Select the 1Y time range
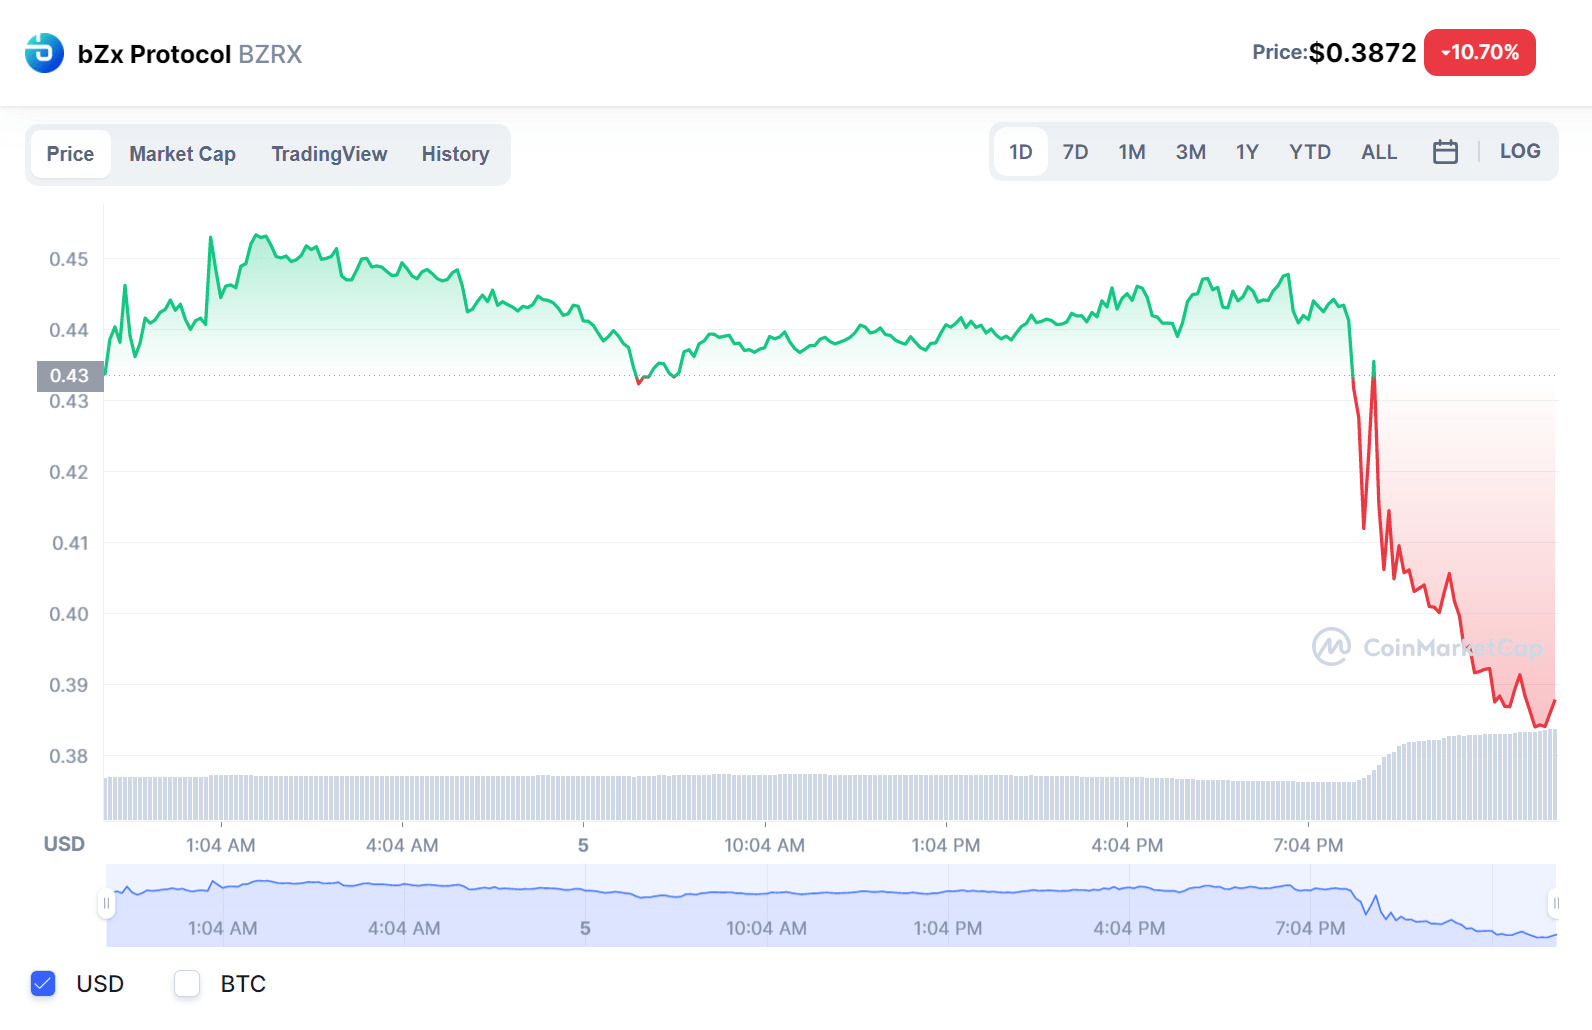This screenshot has height=1030, width=1592. coord(1247,152)
